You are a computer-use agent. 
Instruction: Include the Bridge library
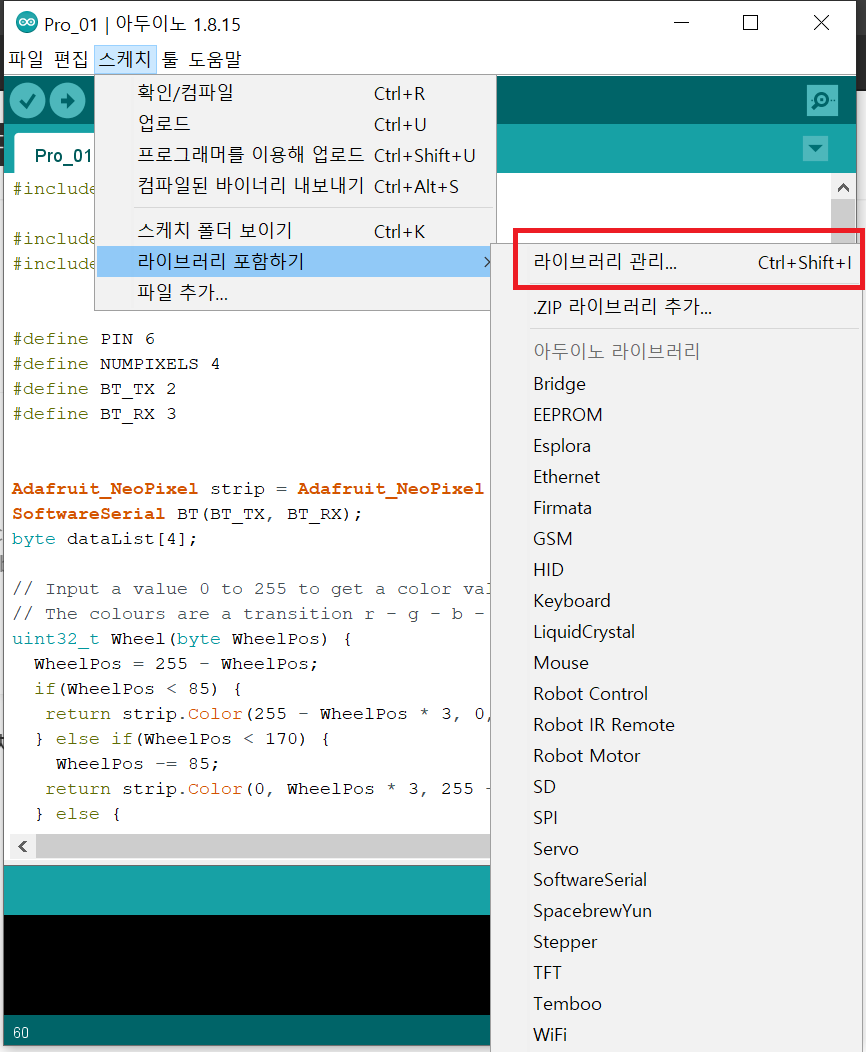[x=678, y=384]
